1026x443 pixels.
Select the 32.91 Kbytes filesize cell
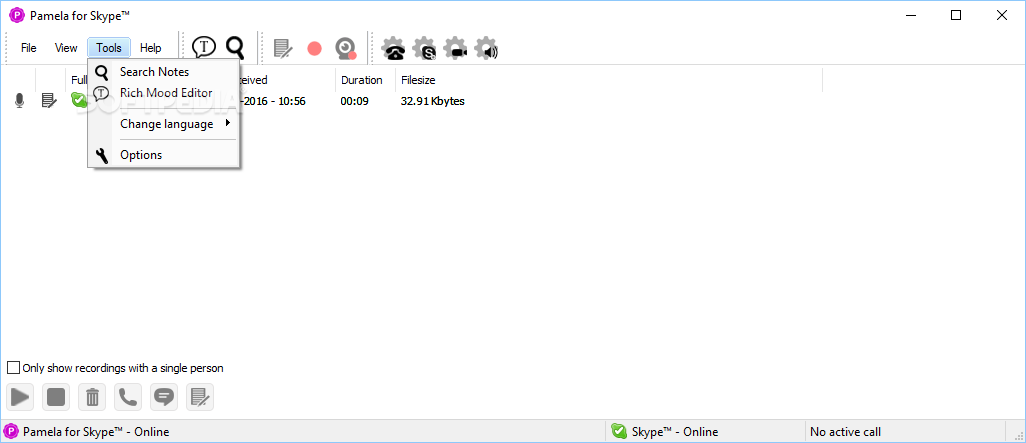pos(433,101)
